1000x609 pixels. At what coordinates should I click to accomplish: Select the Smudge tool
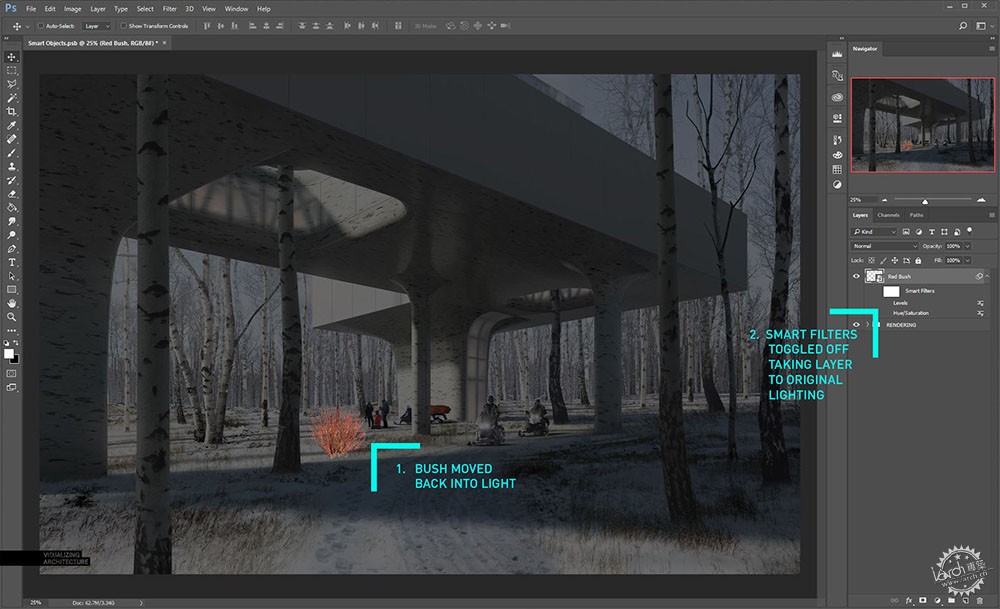pyautogui.click(x=11, y=221)
